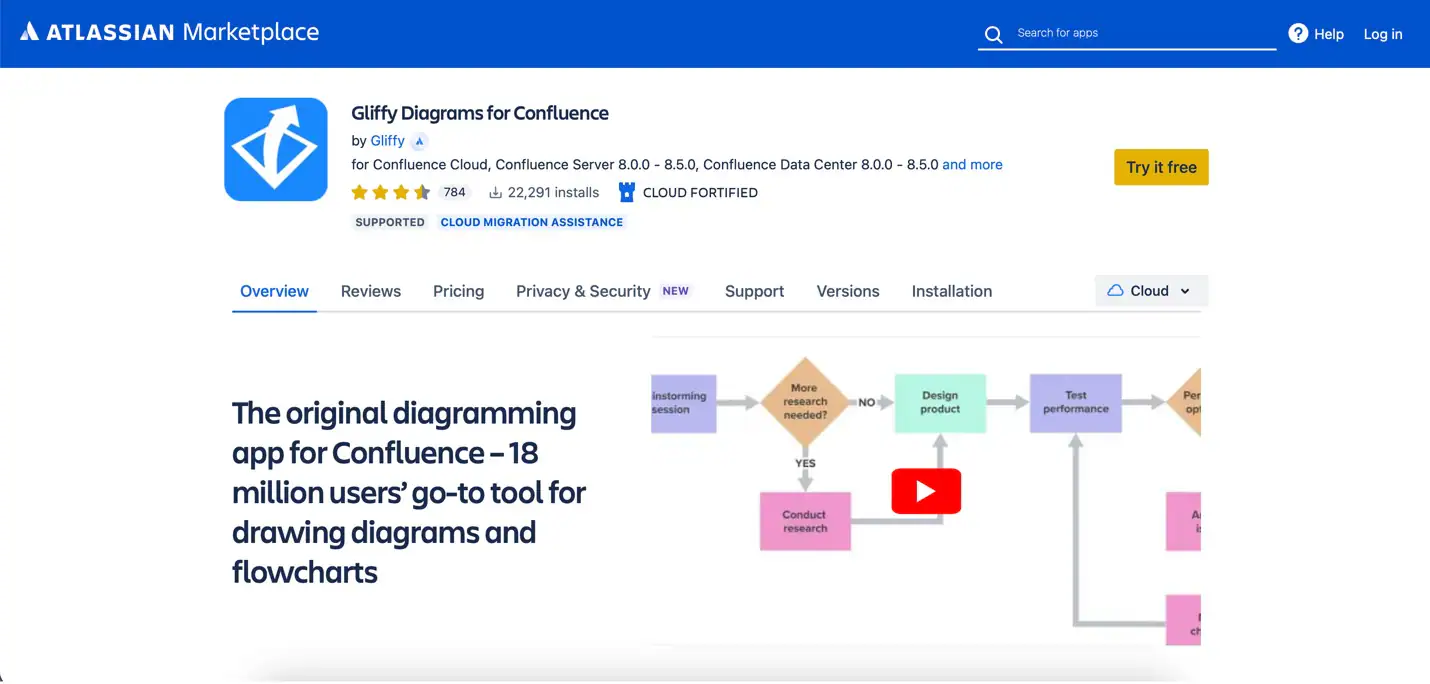
Task: Click the 'original diagramming app' headline
Action: 409,492
